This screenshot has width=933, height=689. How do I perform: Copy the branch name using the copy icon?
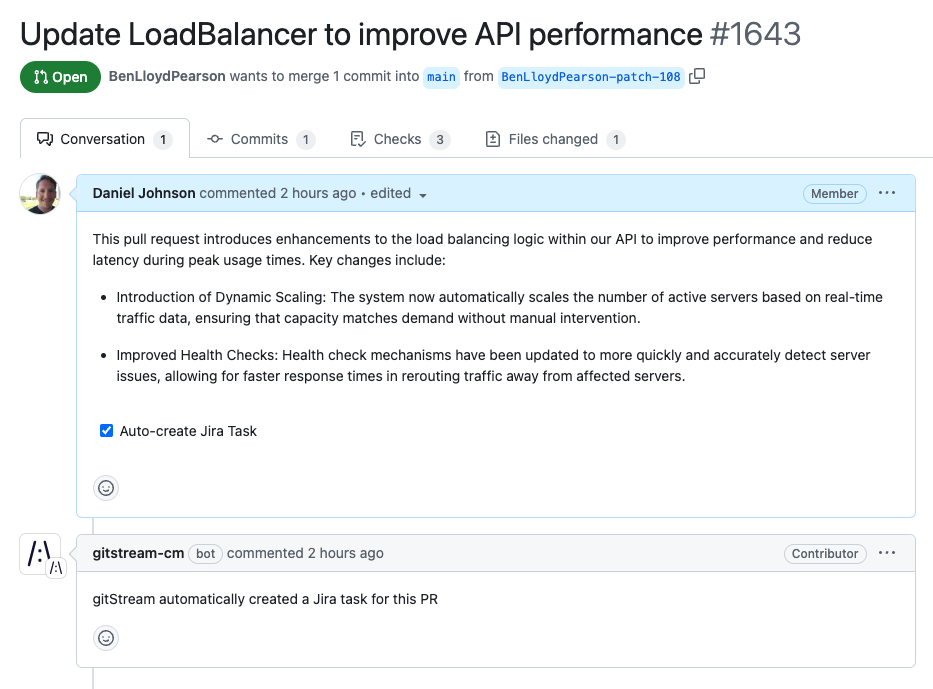(696, 76)
